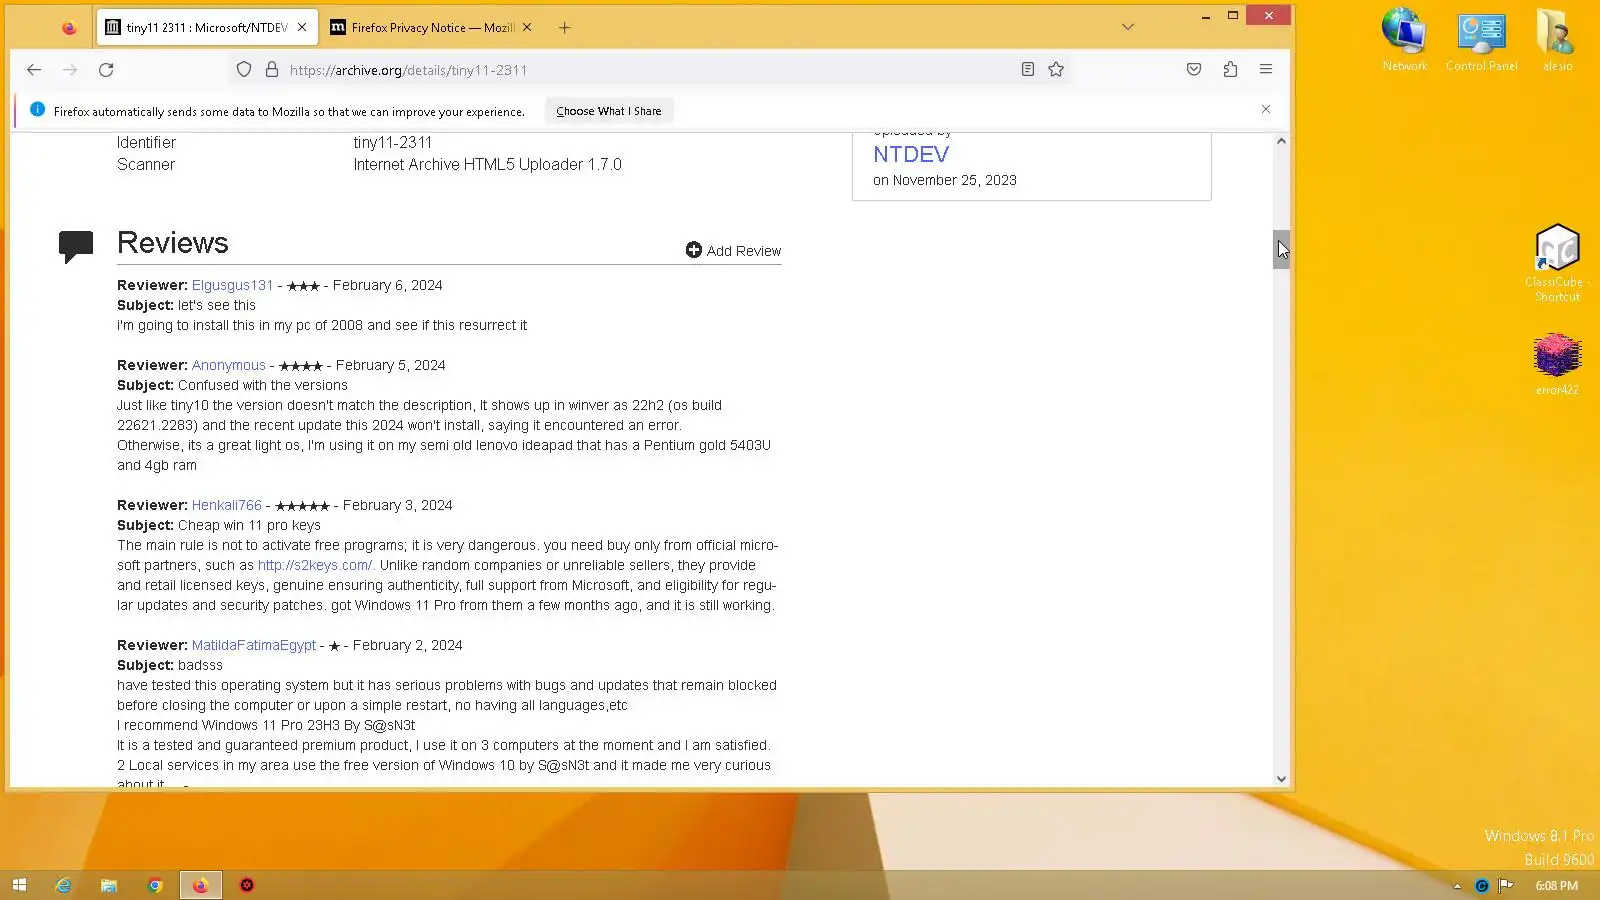Image resolution: width=1600 pixels, height=900 pixels.
Task: Select the error422 desktop icon
Action: (x=1558, y=365)
